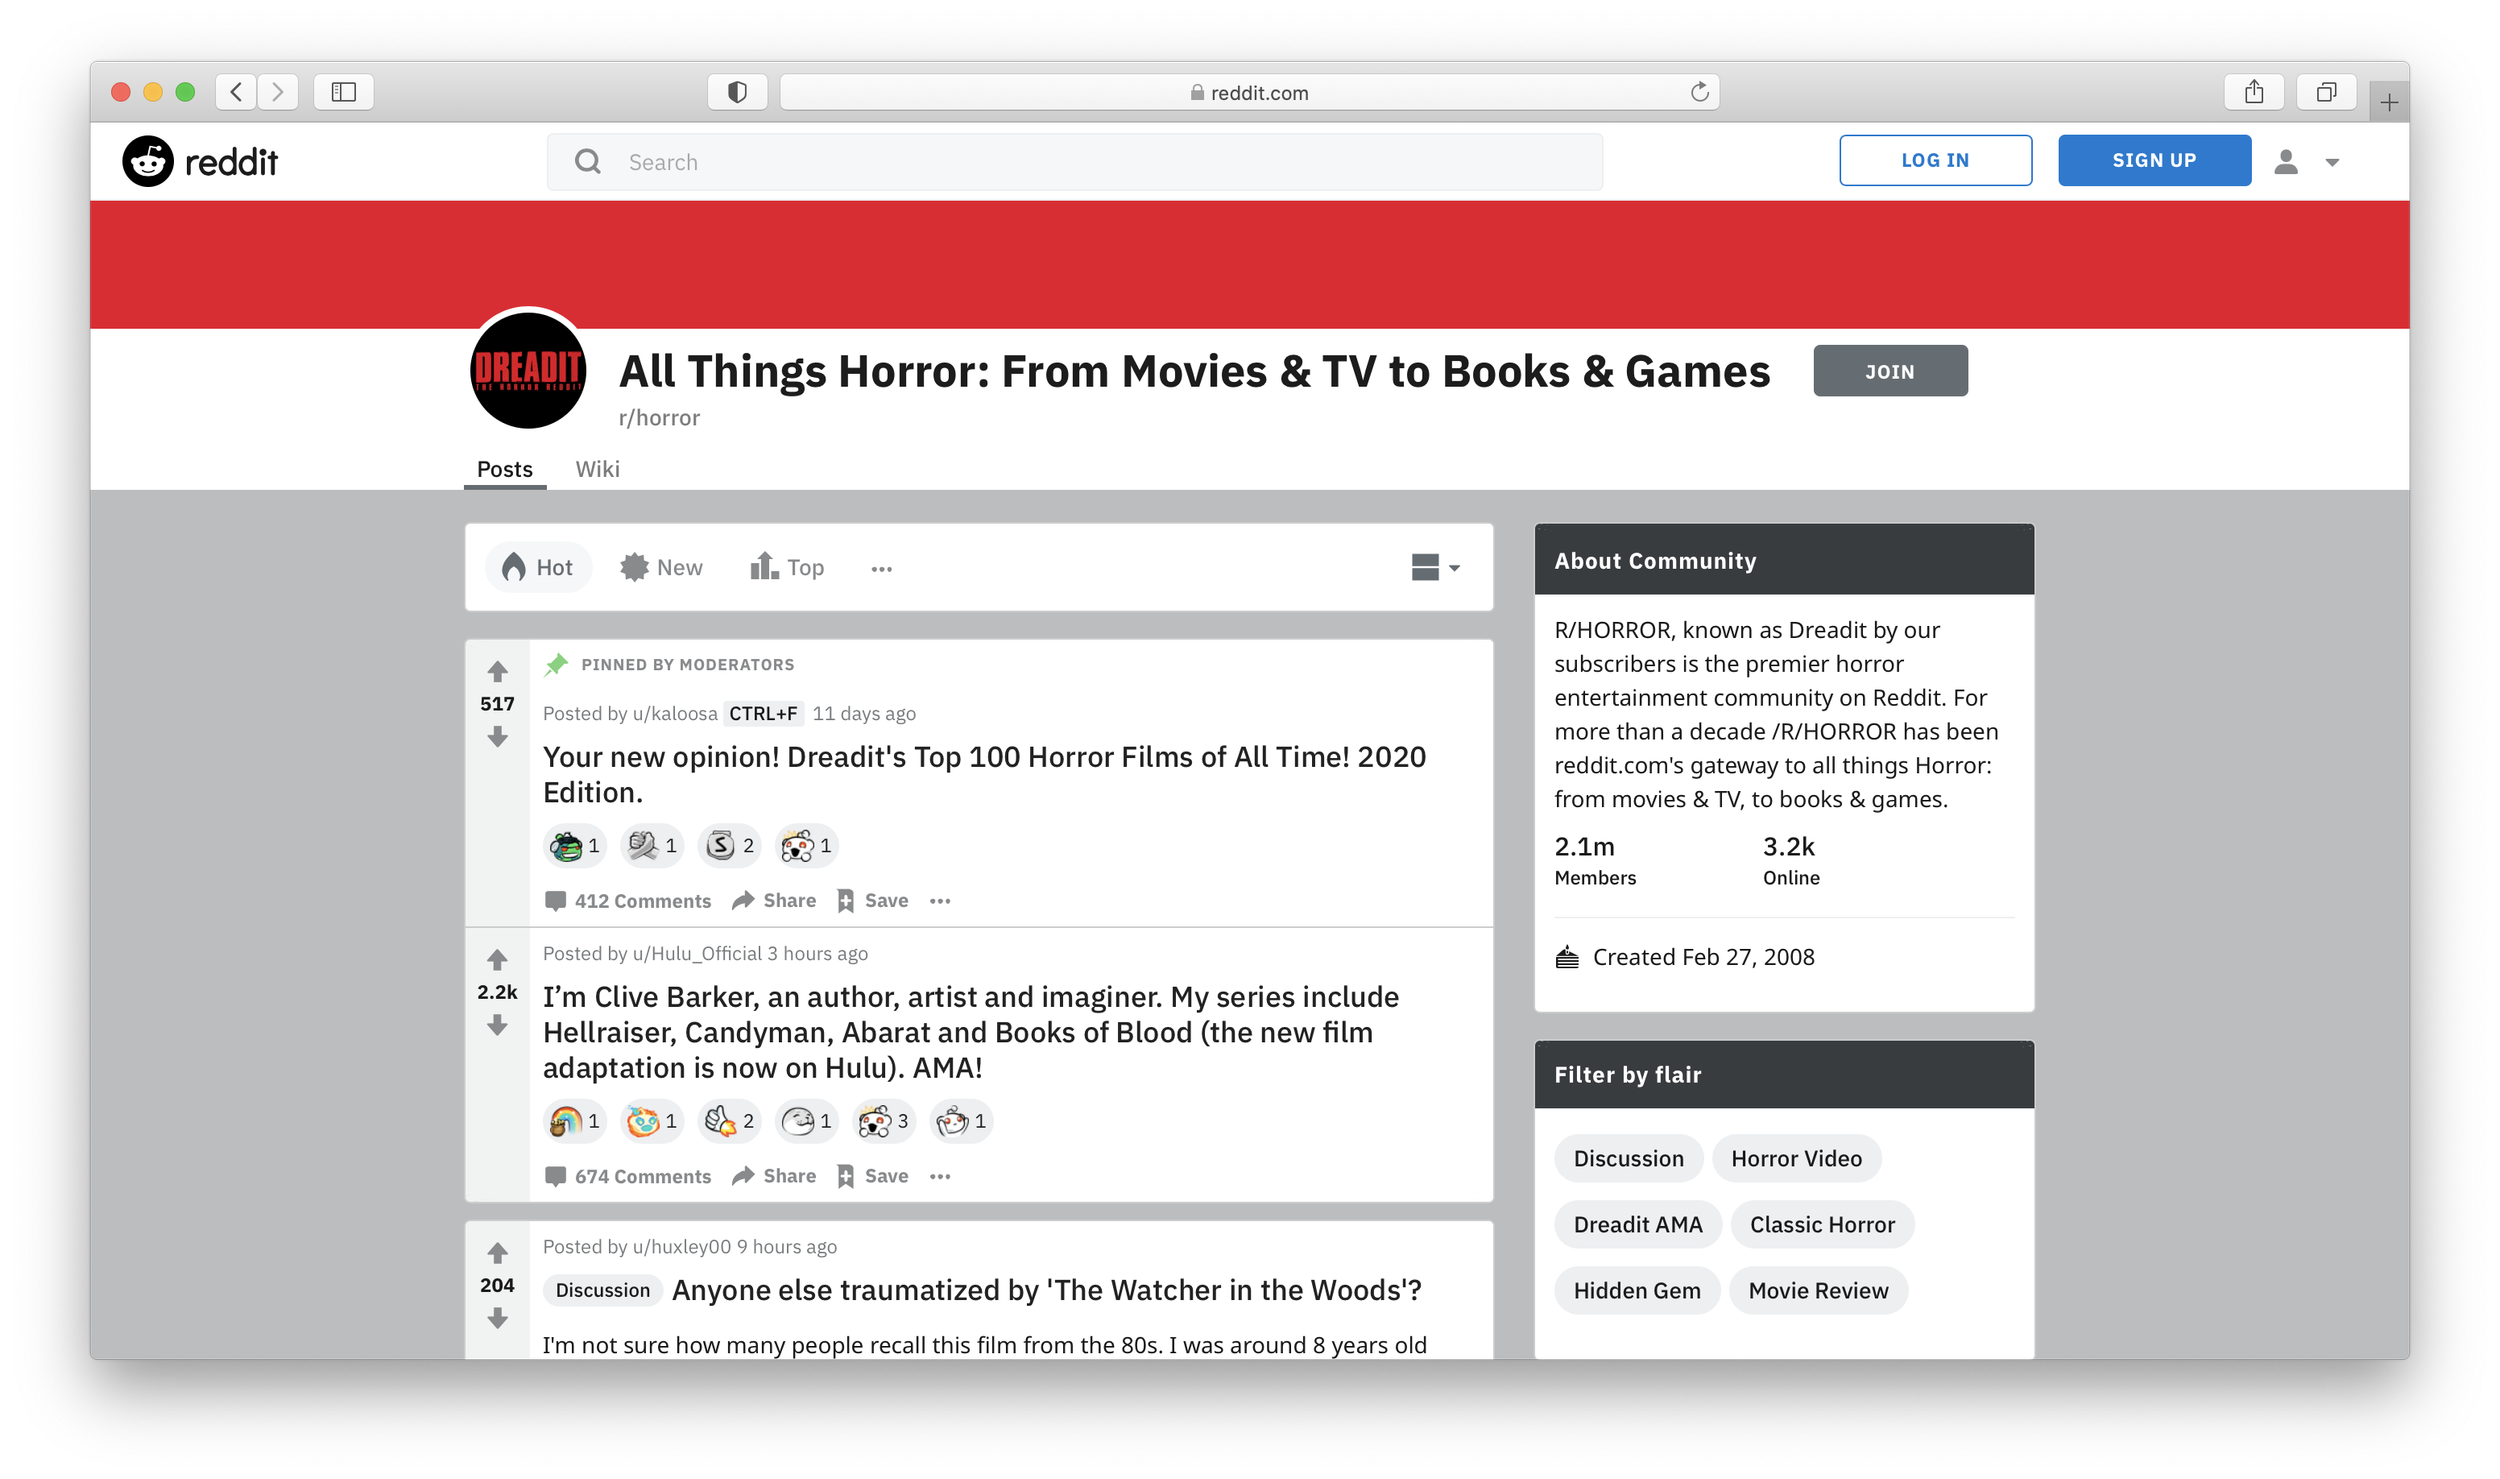This screenshot has height=1479, width=2500.
Task: Open comments icon showing 674 Comments
Action: (555, 1176)
